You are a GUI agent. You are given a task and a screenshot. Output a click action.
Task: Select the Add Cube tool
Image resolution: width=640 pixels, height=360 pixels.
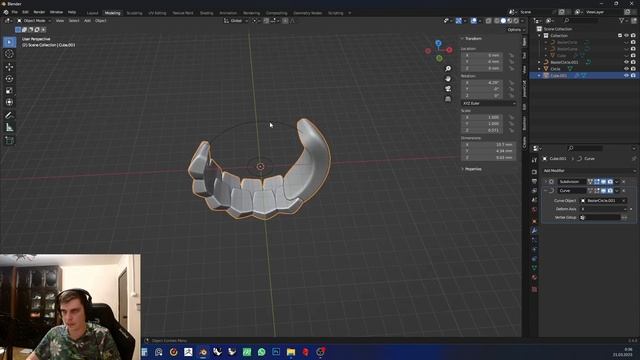tap(9, 140)
